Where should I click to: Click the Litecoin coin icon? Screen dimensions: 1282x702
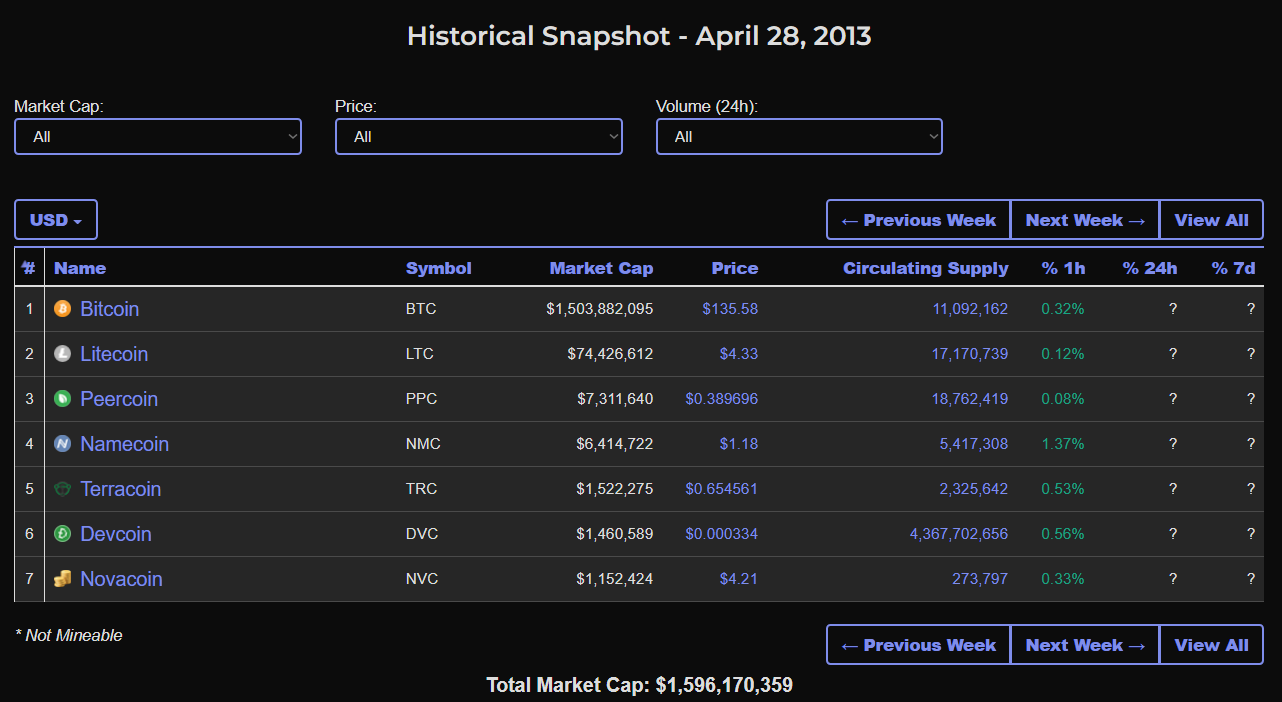[x=62, y=354]
